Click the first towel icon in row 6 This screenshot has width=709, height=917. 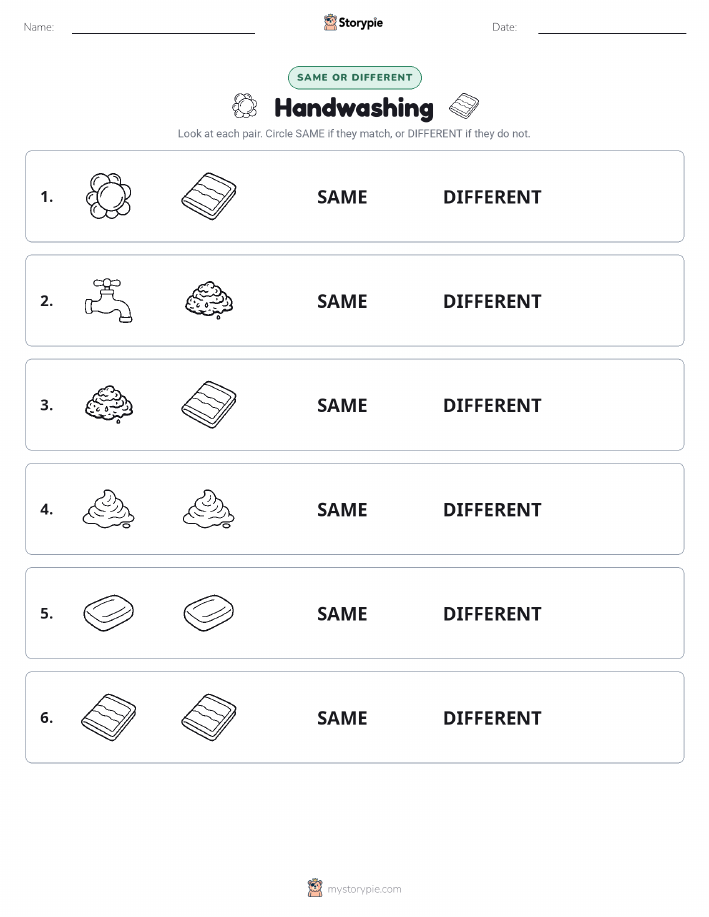[x=109, y=717]
